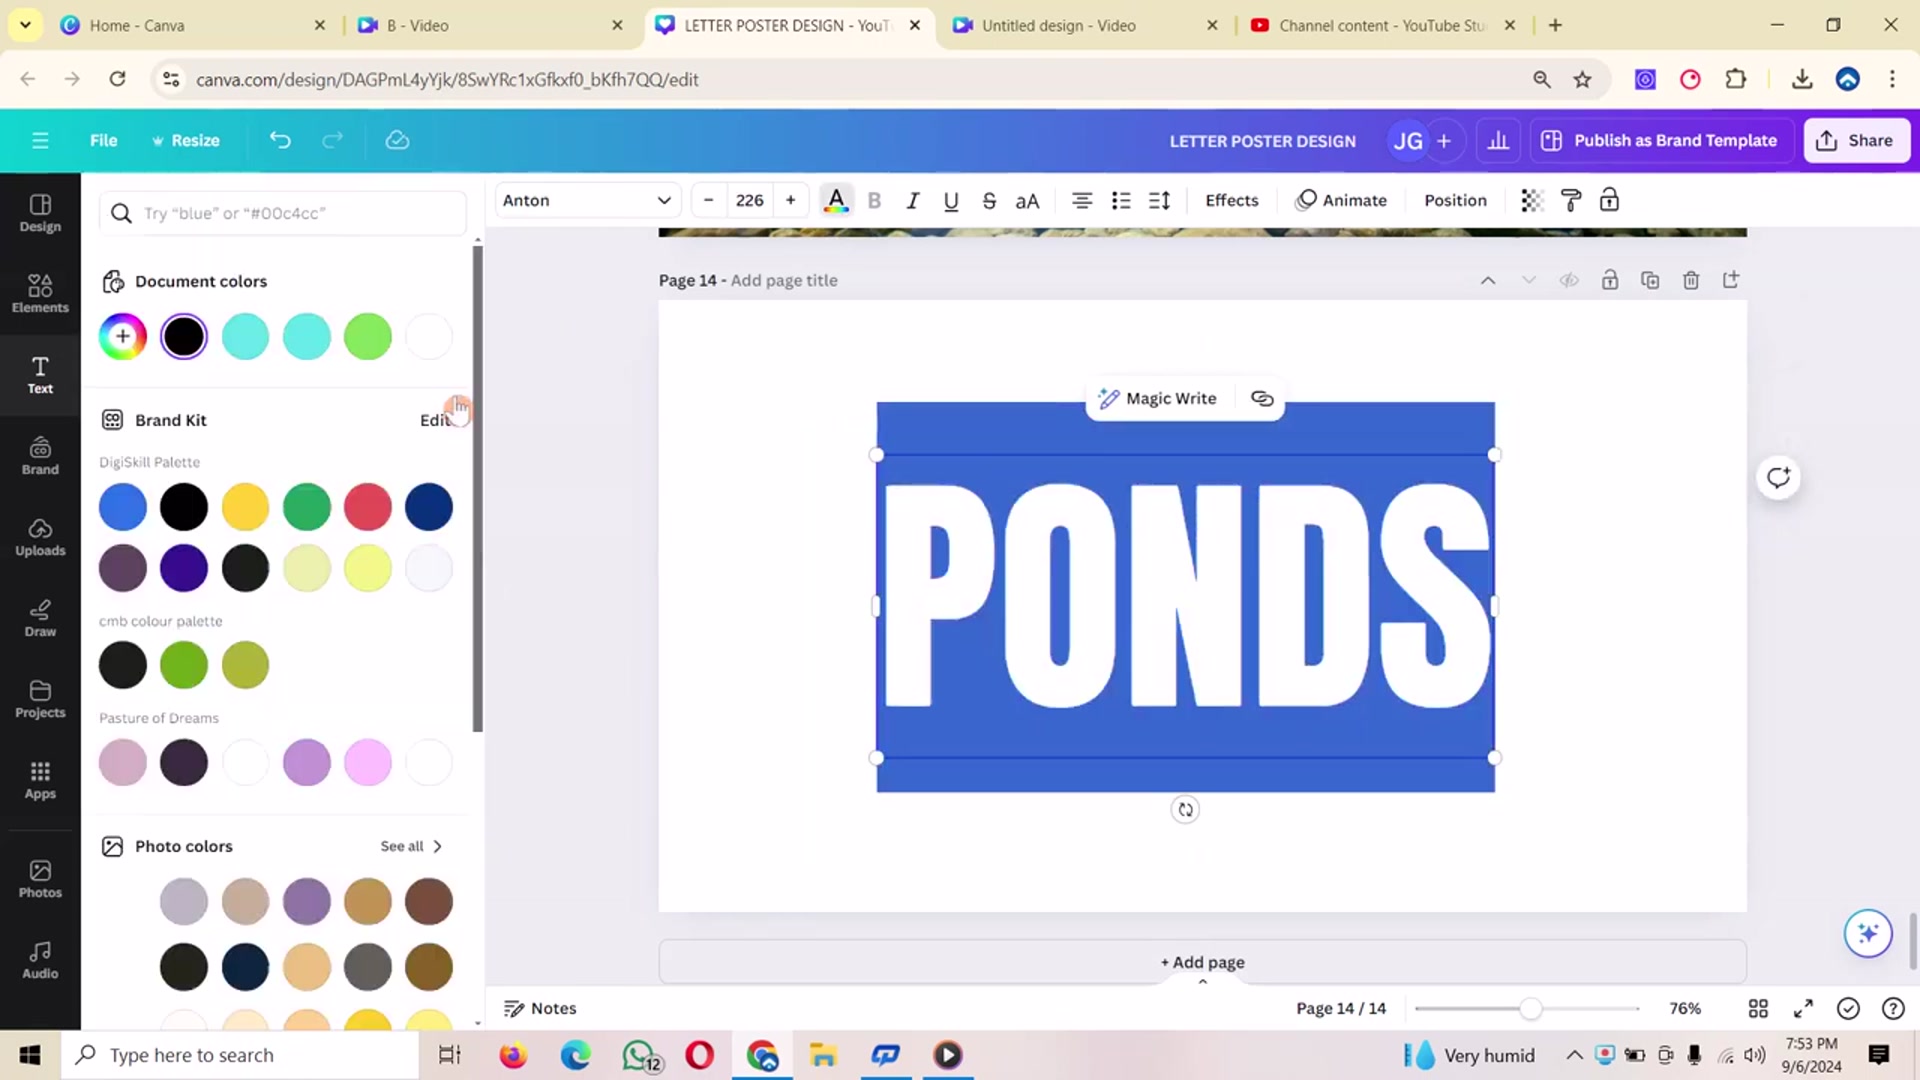This screenshot has width=1920, height=1080.
Task: Undo the last action
Action: click(280, 140)
